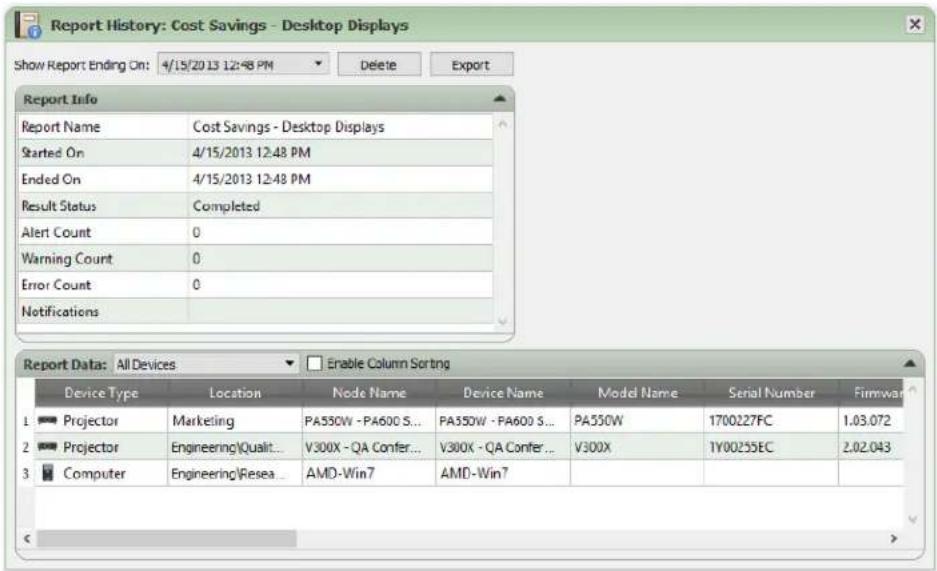Click down arrow of Report Data vertical scrollbar

pyautogui.click(x=912, y=520)
